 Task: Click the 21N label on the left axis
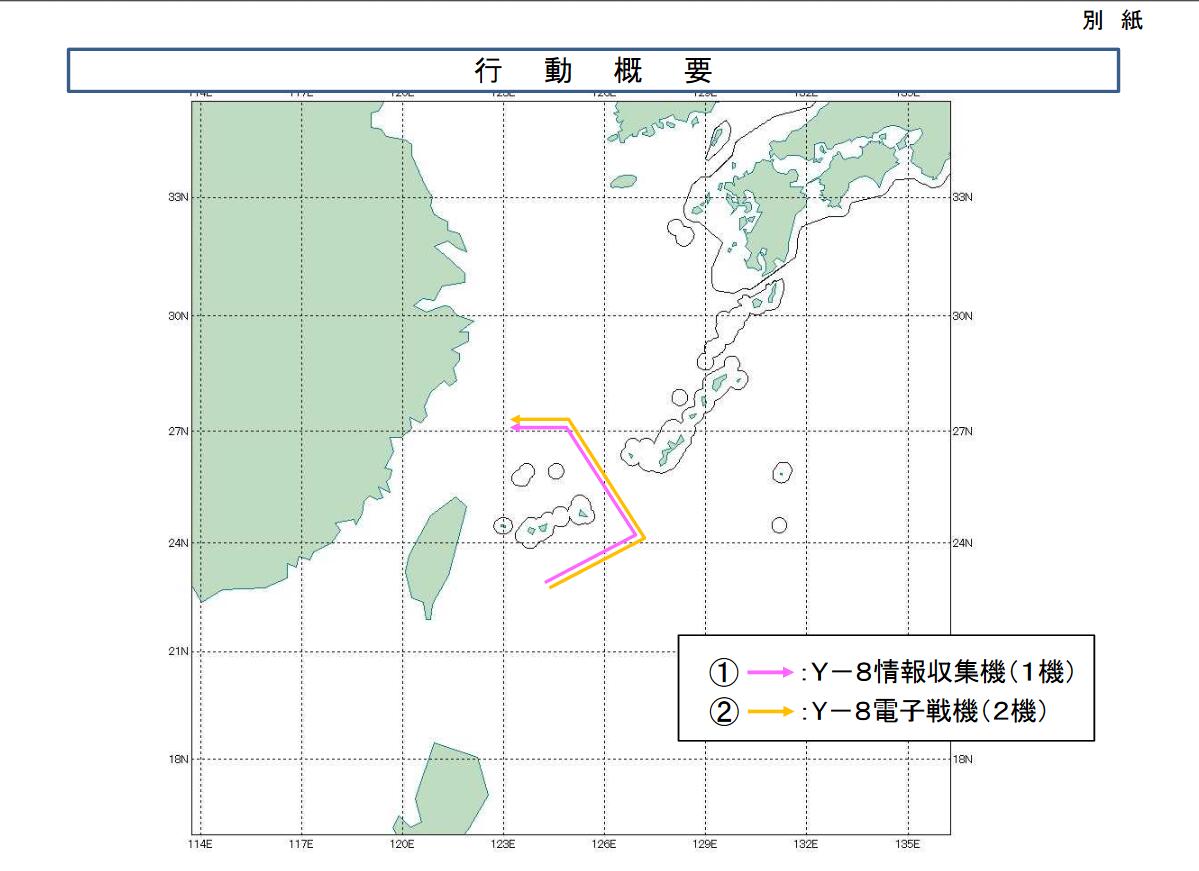(179, 651)
